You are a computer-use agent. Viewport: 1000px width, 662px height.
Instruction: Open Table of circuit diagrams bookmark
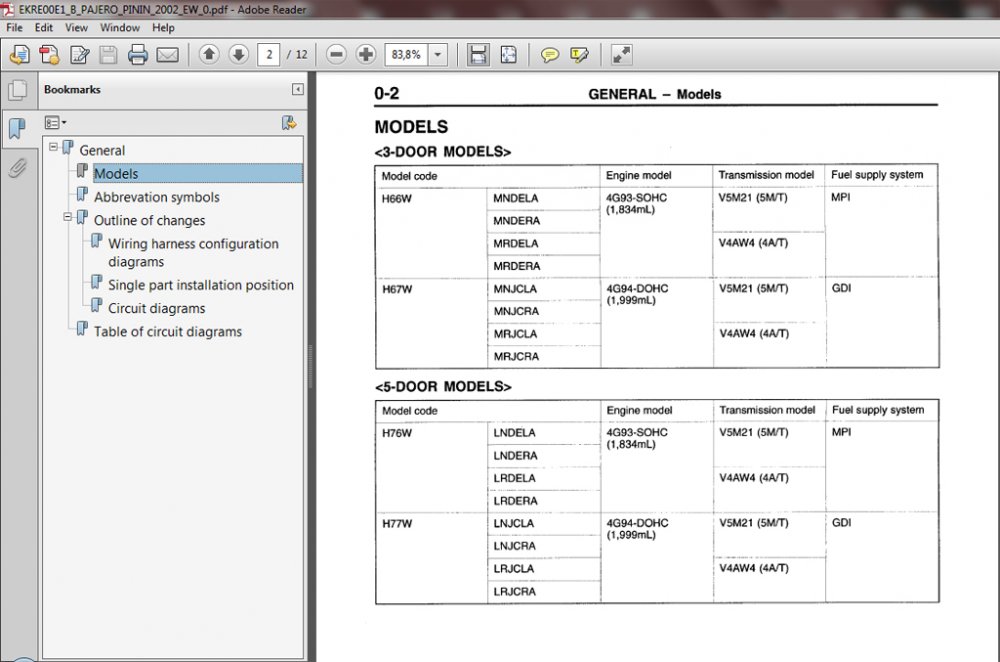click(x=168, y=332)
